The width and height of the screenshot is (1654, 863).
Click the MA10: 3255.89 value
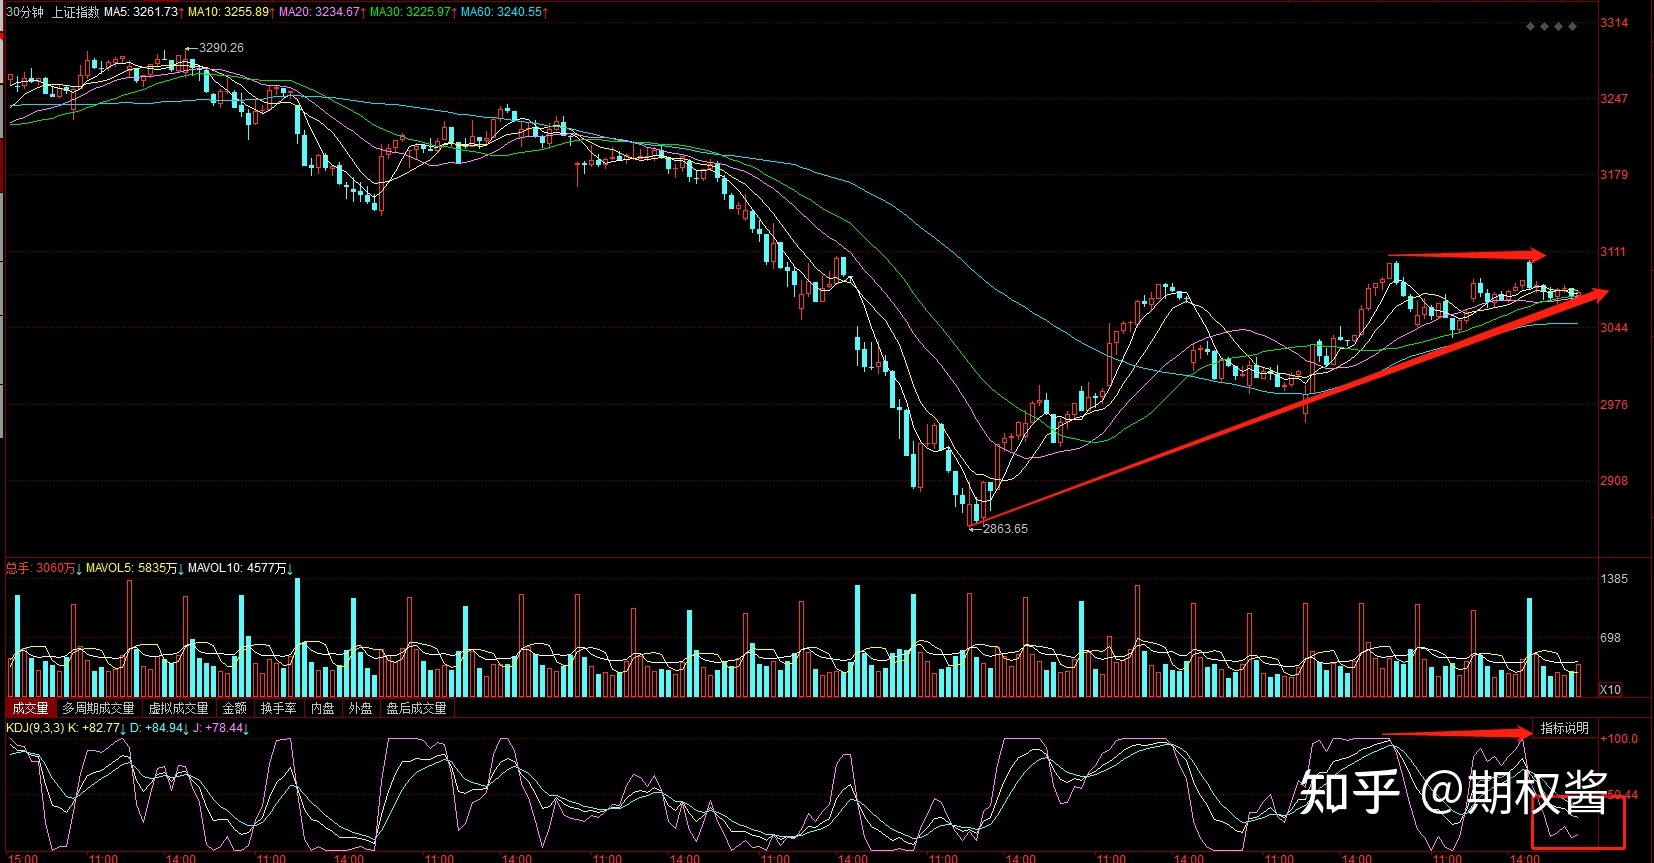pos(231,12)
